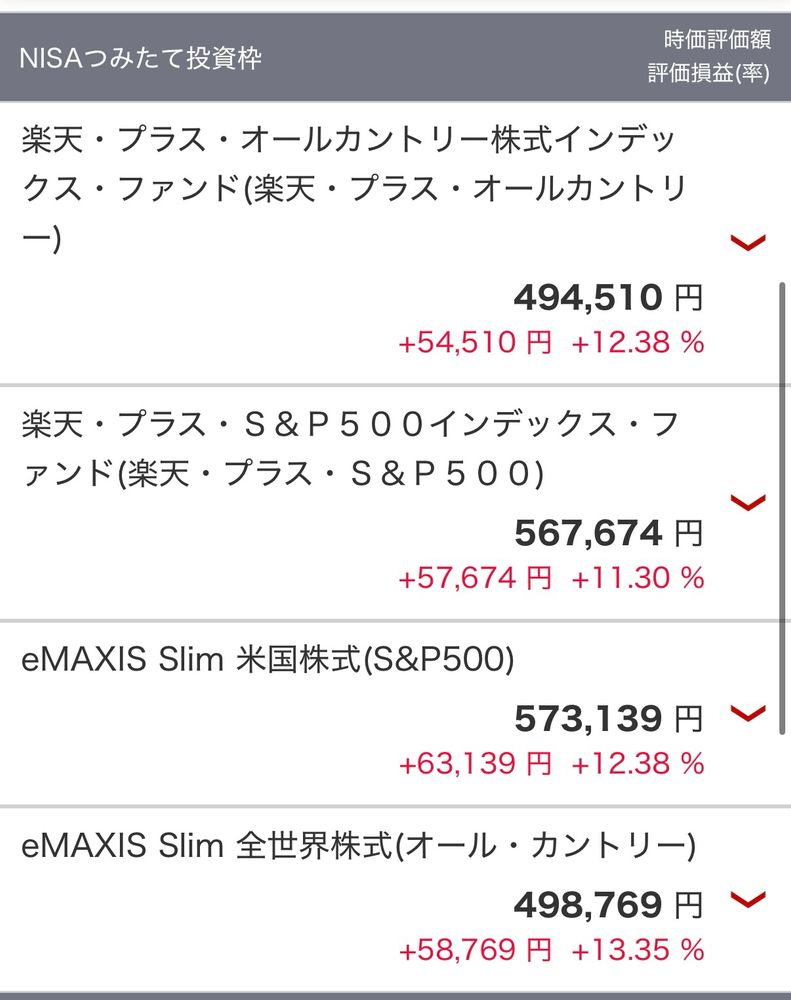This screenshot has width=791, height=1000.
Task: Click the vertical scrollbar on the right
Action: coord(781,500)
